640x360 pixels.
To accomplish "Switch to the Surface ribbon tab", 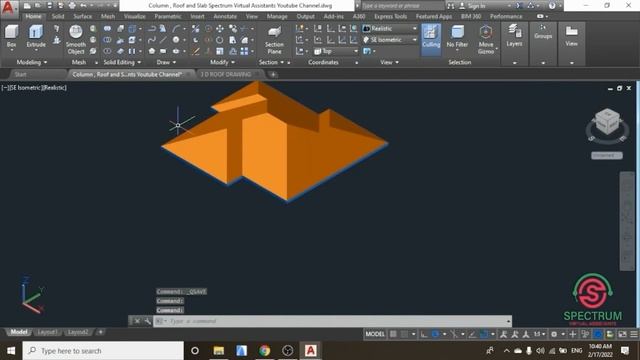I will 82,16.
